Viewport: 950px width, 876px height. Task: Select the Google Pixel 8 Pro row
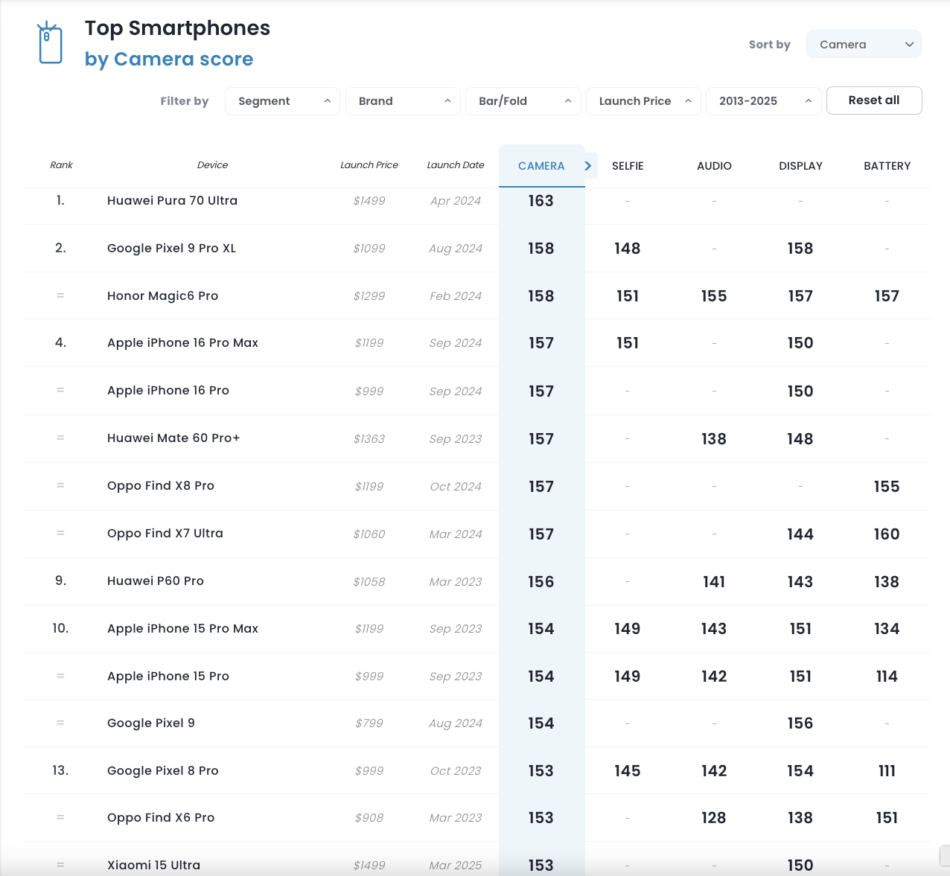(476, 771)
